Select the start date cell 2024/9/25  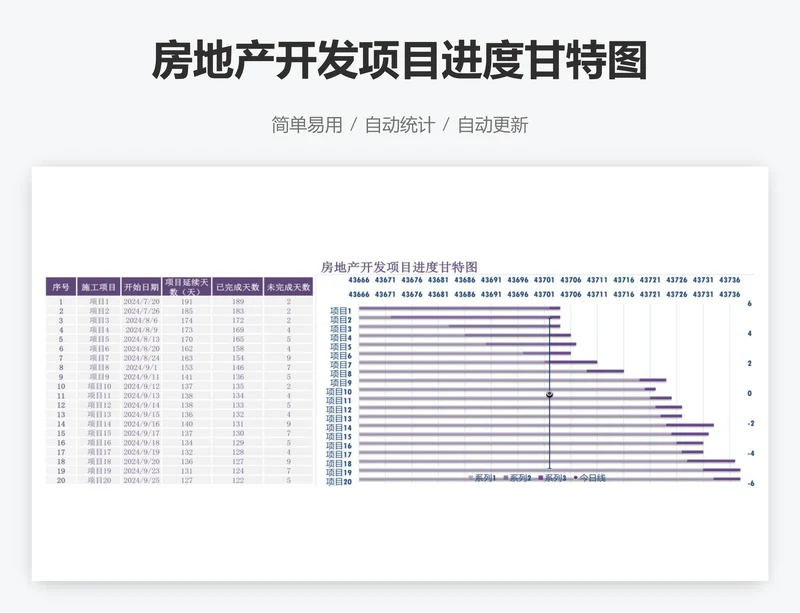pyautogui.click(x=141, y=480)
